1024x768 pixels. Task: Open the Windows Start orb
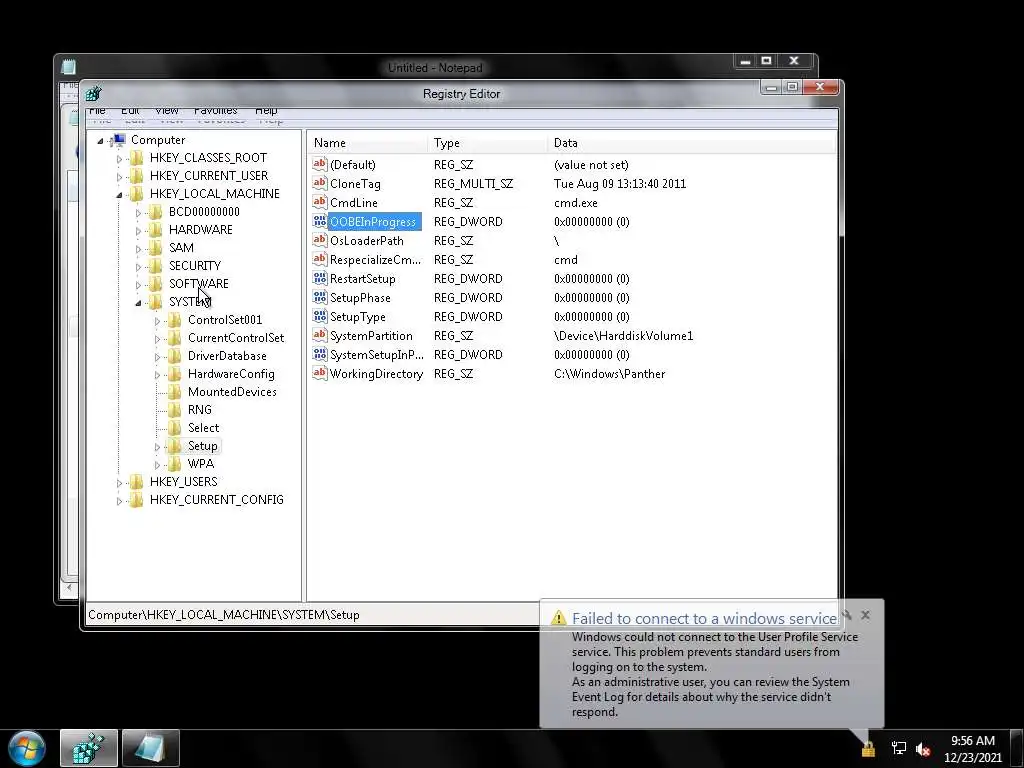tap(27, 748)
